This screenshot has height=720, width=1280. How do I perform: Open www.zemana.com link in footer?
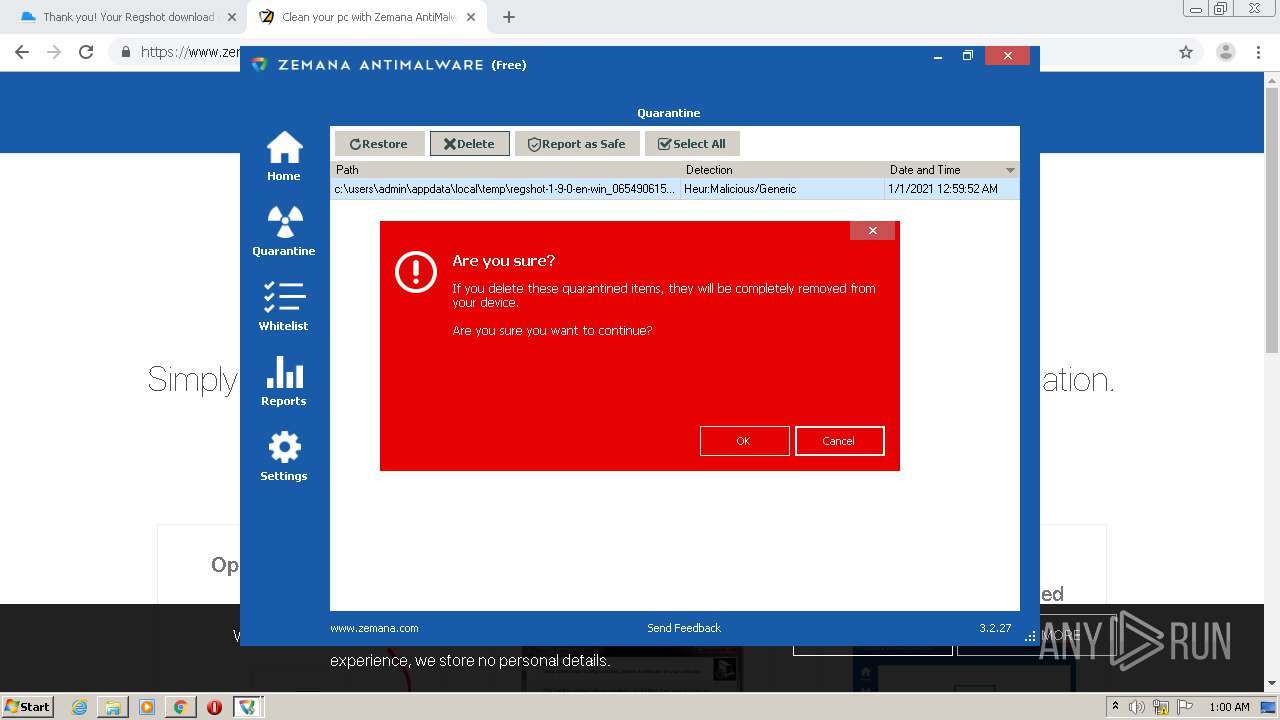coord(374,628)
